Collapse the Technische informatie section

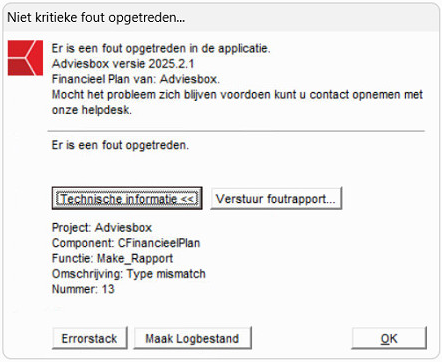click(127, 198)
